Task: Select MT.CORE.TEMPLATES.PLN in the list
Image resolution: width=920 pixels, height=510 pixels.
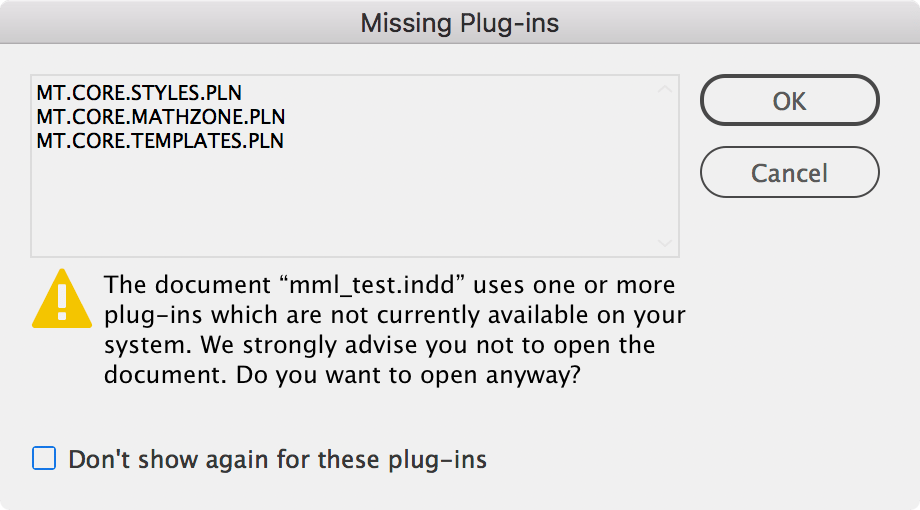Action: (160, 141)
